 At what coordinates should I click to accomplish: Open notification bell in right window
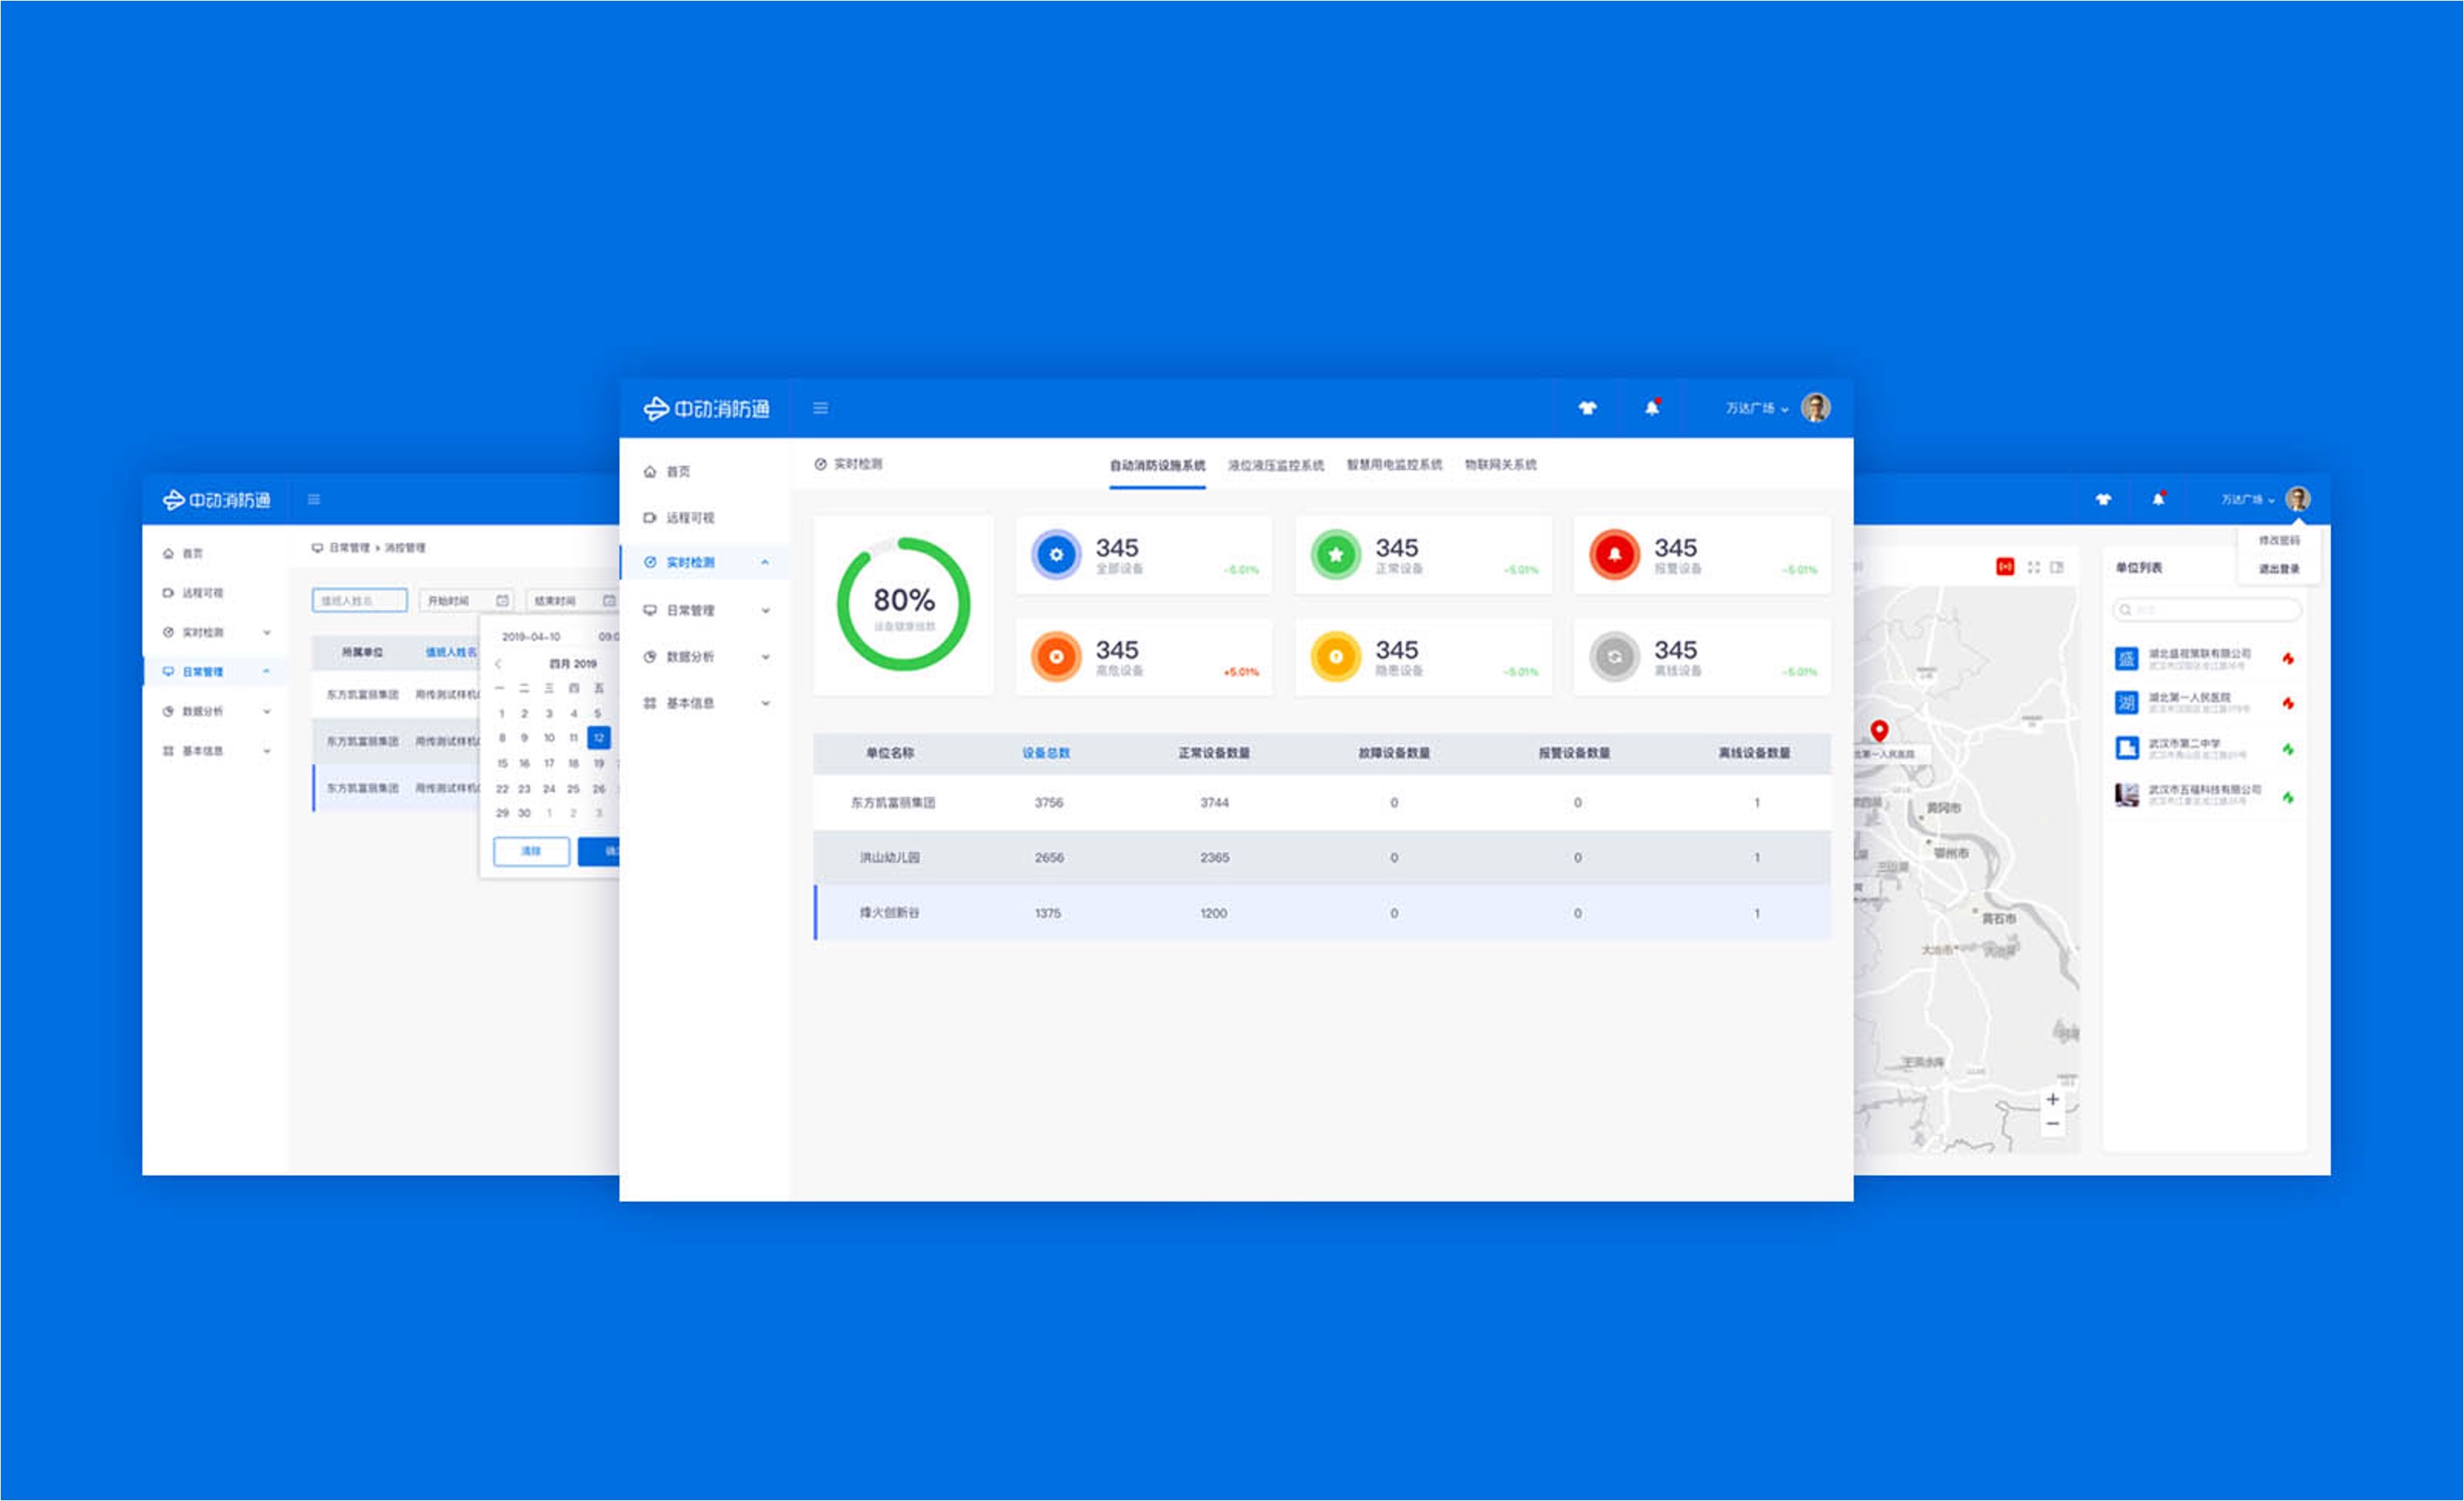(x=2158, y=498)
